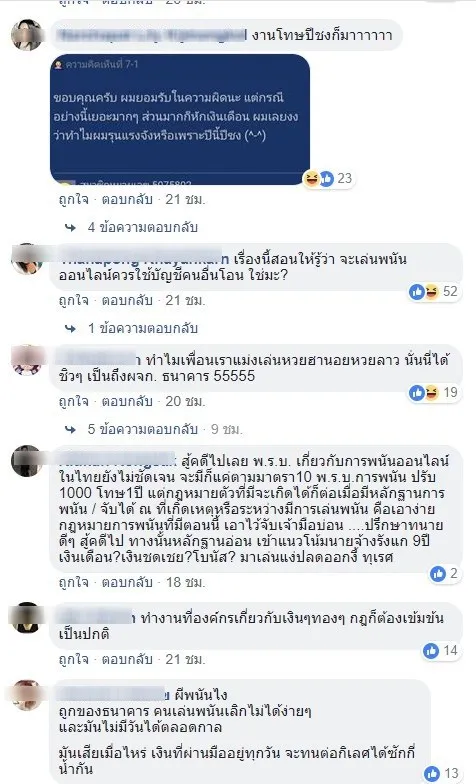
Task: Like the long comment about gambling law
Action: pyautogui.click(x=74, y=582)
